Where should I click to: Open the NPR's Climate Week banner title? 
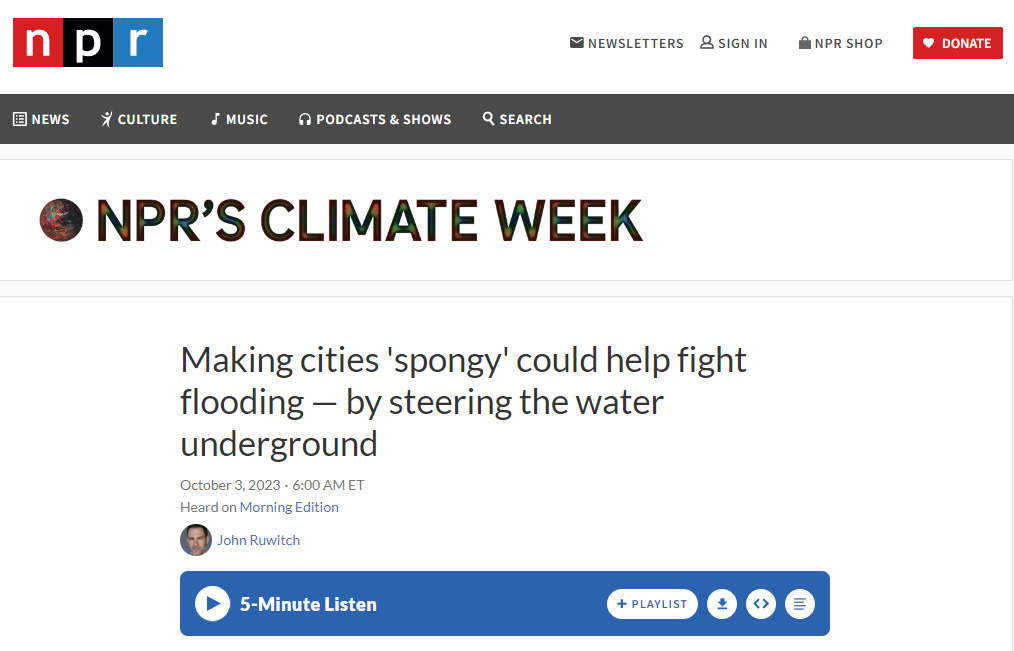(x=369, y=220)
